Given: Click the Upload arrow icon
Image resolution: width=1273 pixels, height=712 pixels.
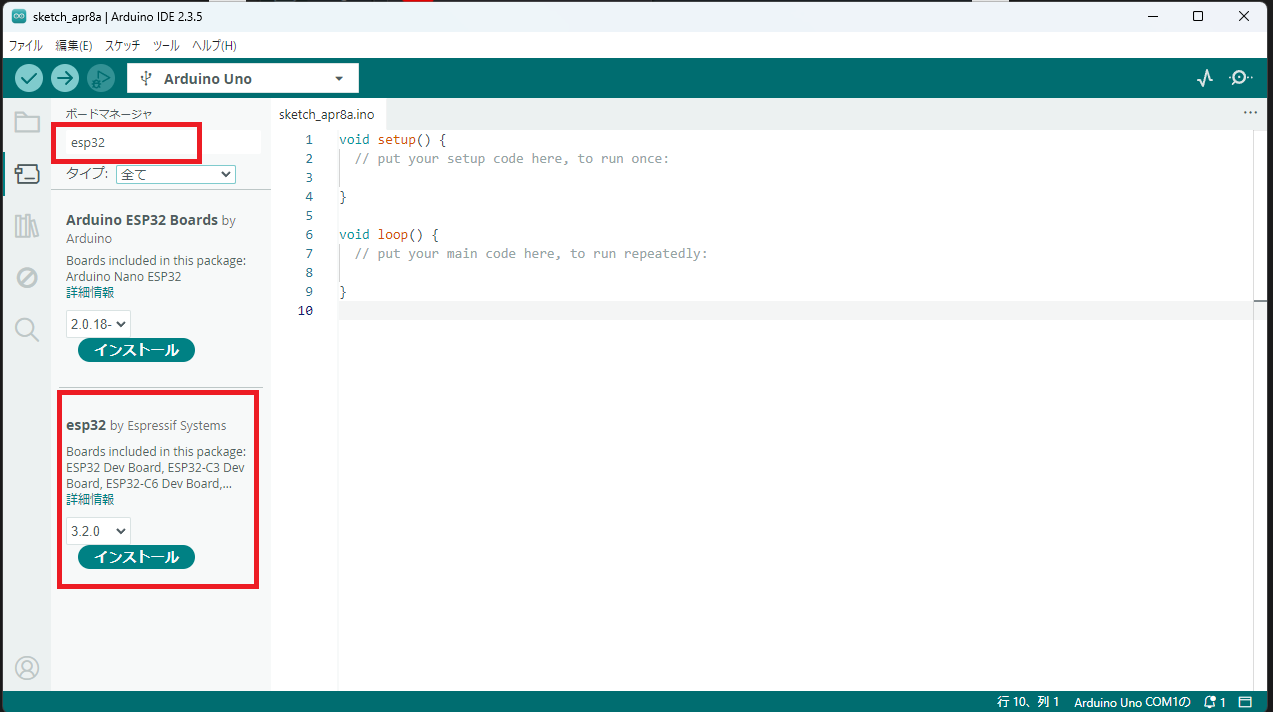Looking at the screenshot, I should click(64, 77).
